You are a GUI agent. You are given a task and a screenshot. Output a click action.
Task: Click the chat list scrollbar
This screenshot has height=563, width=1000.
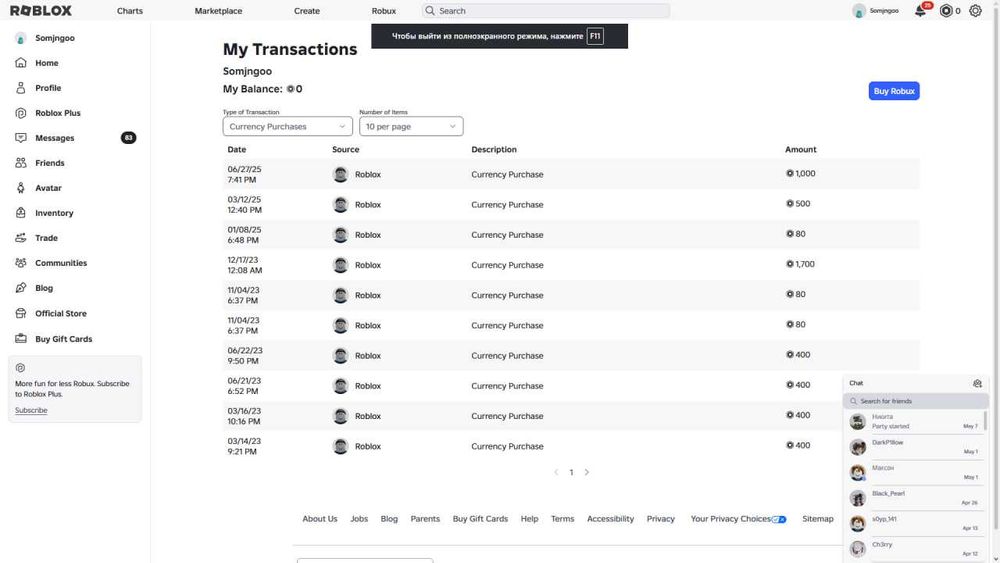click(986, 421)
